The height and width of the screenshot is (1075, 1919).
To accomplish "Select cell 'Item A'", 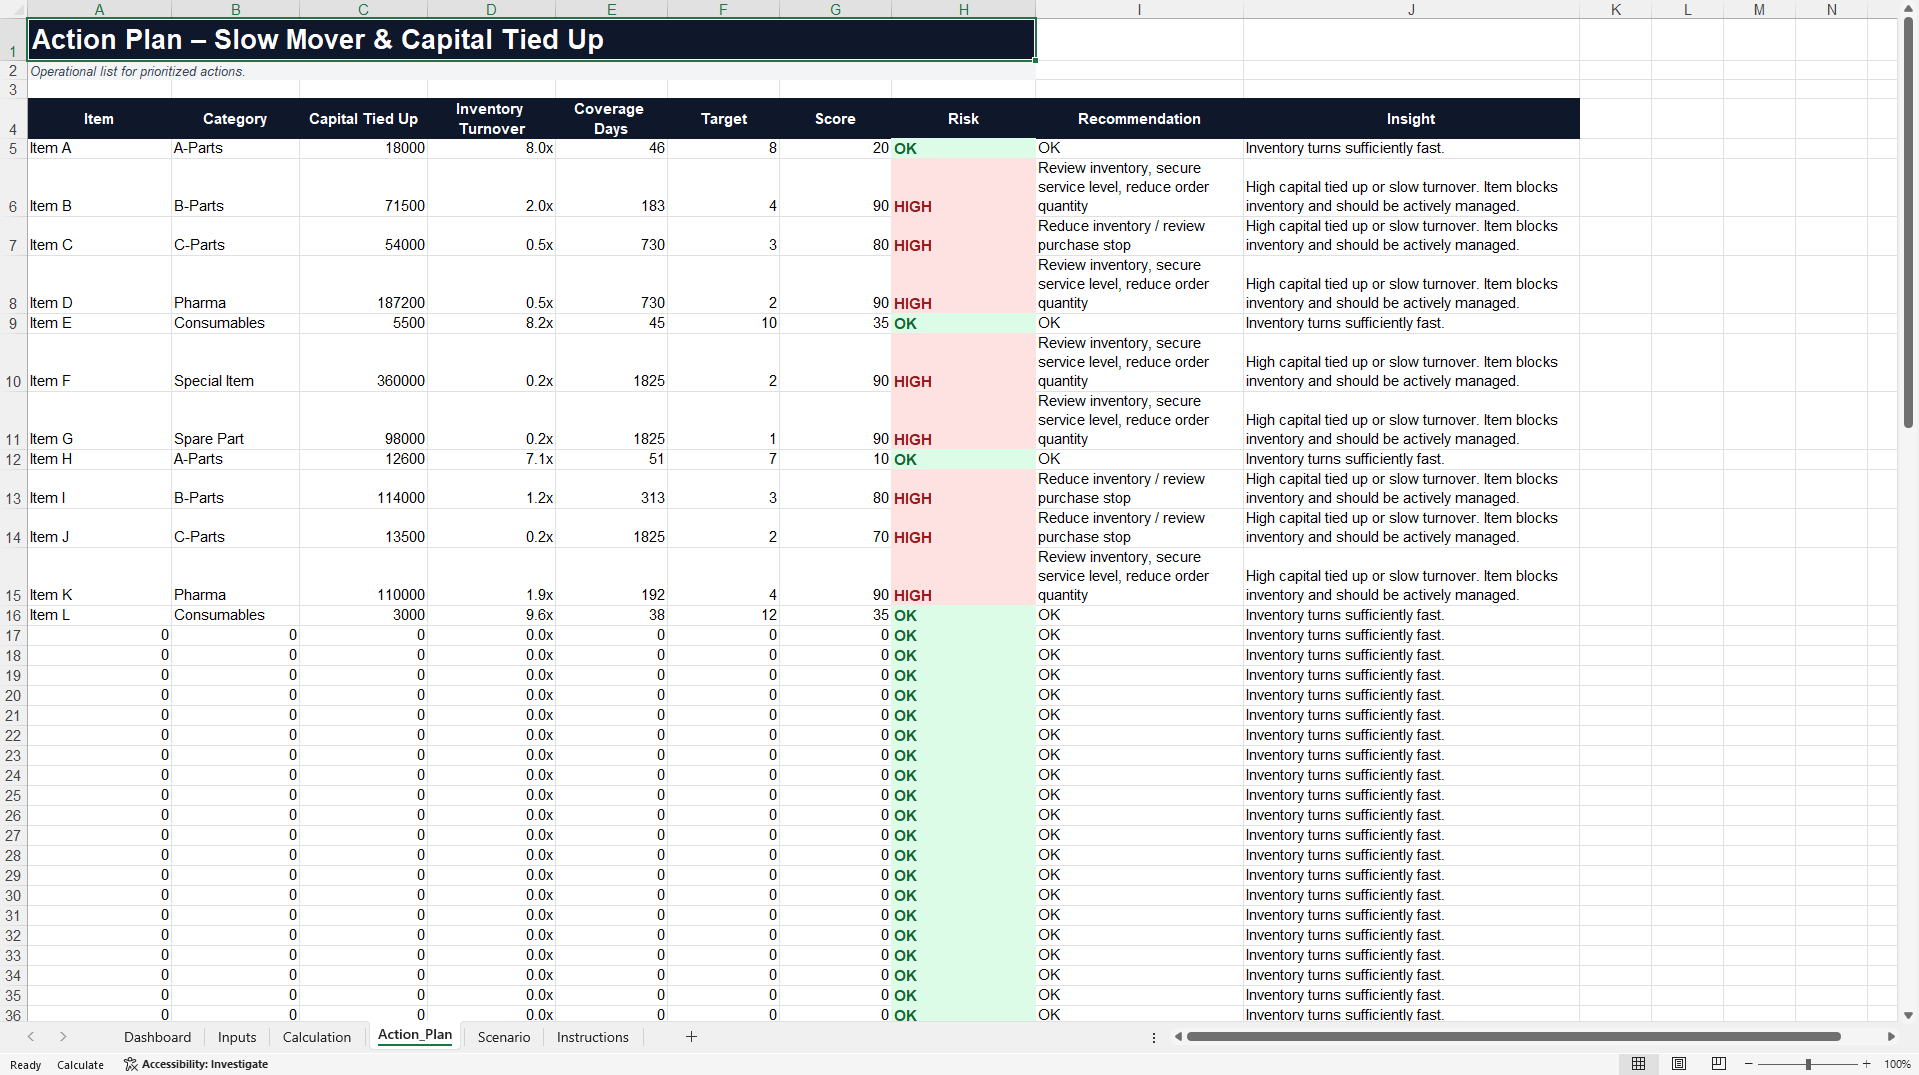I will point(99,149).
